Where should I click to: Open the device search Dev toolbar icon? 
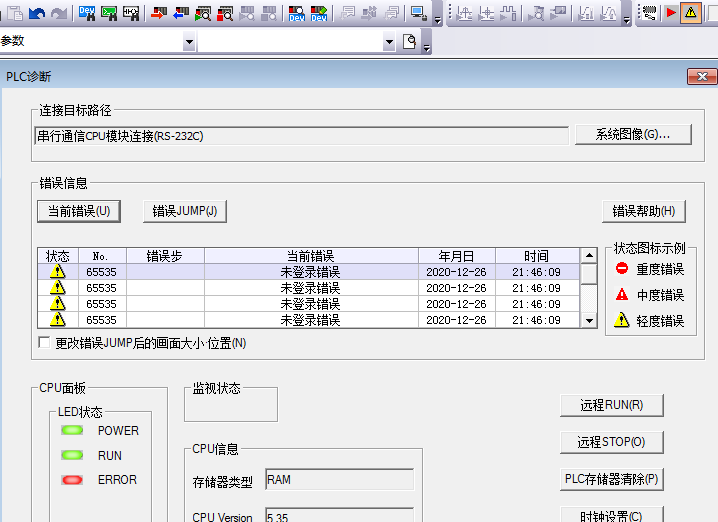(87, 13)
